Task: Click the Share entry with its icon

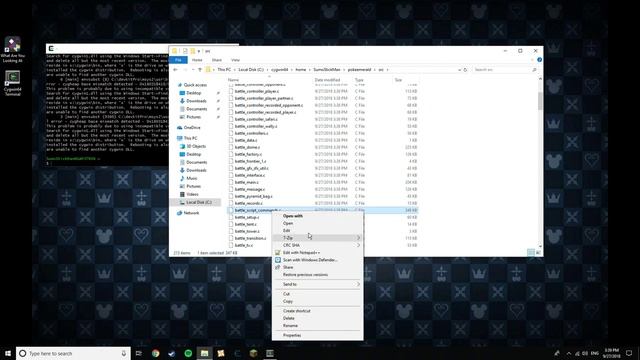Action: [318, 267]
